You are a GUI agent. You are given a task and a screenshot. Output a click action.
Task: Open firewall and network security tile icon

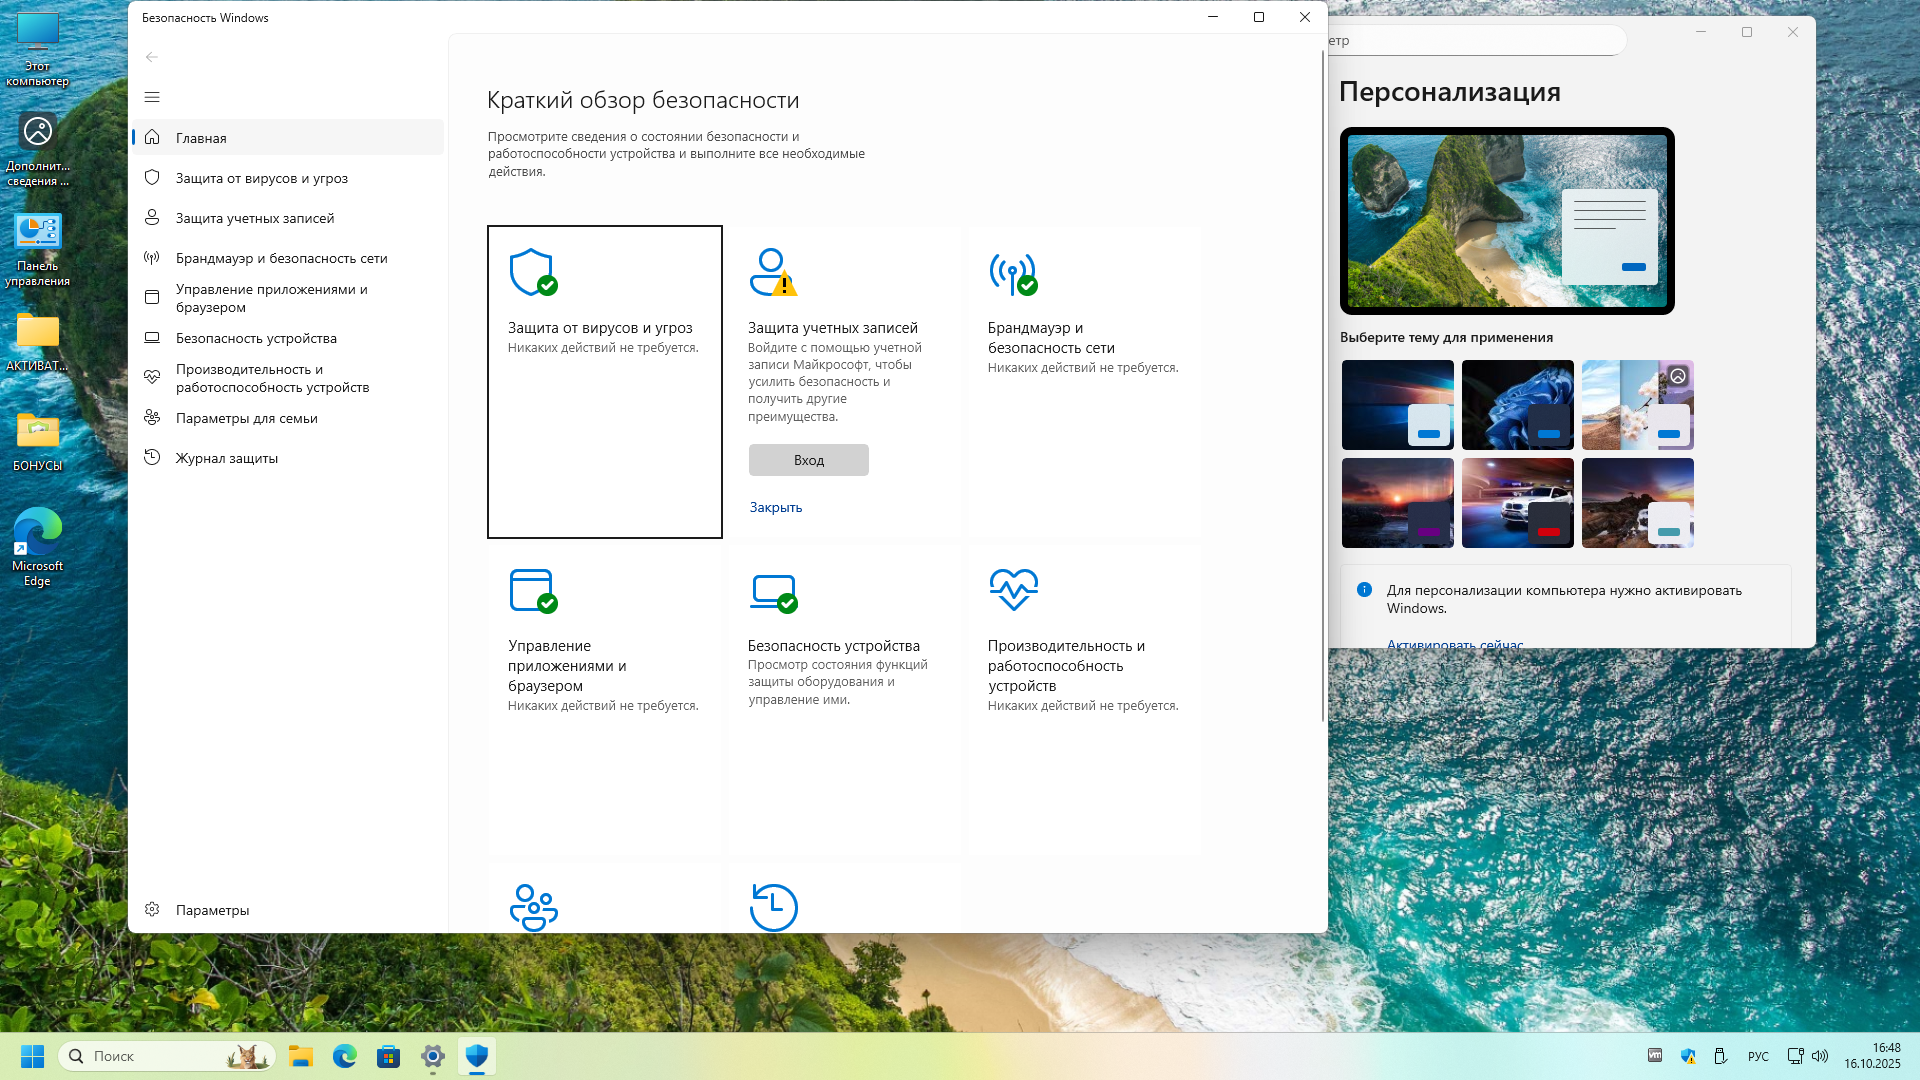(x=1012, y=272)
